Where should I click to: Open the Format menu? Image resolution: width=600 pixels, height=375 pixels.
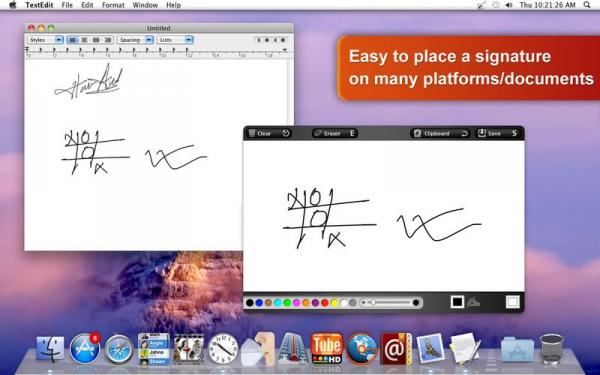click(113, 5)
